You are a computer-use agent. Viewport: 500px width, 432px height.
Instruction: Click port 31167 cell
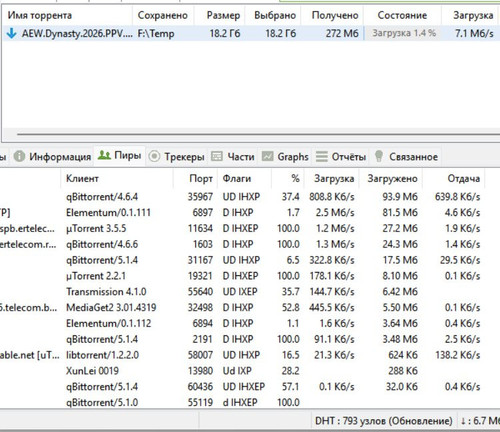(200, 260)
